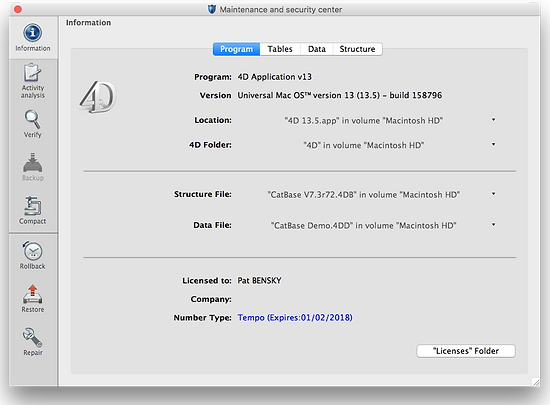Select the Restore icon
This screenshot has width=550, height=405.
[33, 294]
